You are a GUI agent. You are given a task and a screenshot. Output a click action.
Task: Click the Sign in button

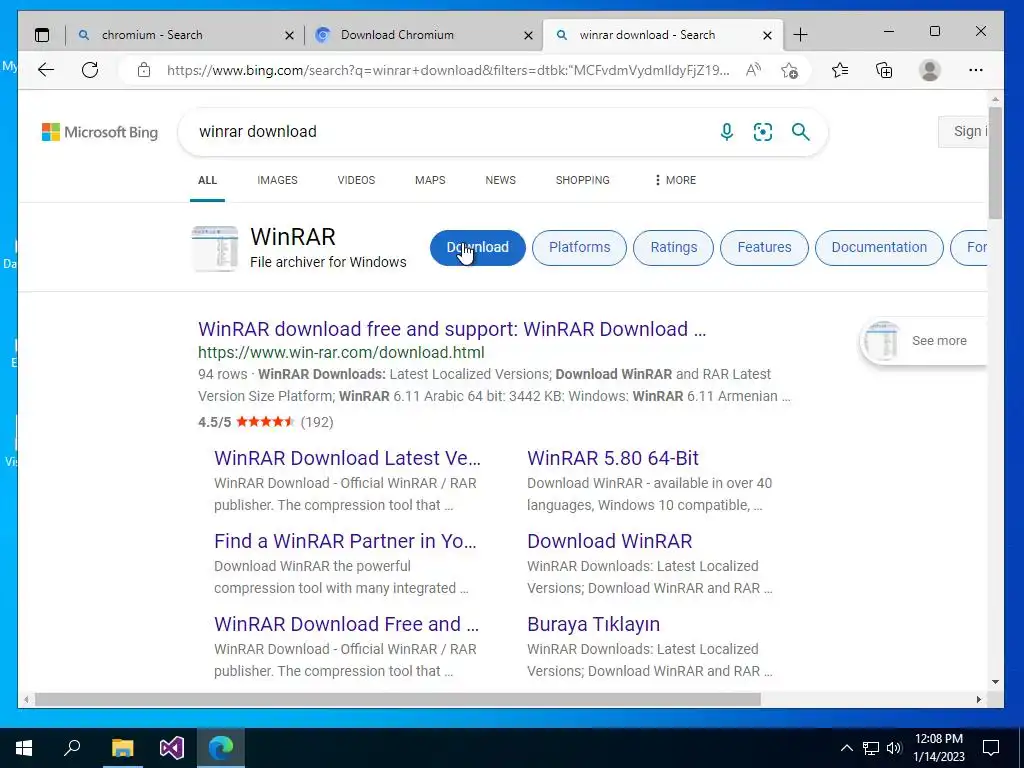[963, 131]
